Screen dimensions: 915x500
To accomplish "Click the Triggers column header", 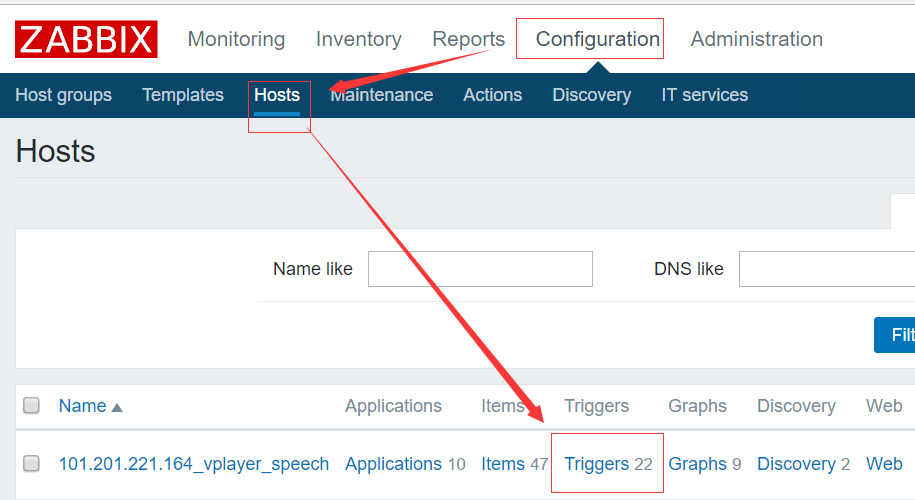I will (596, 405).
